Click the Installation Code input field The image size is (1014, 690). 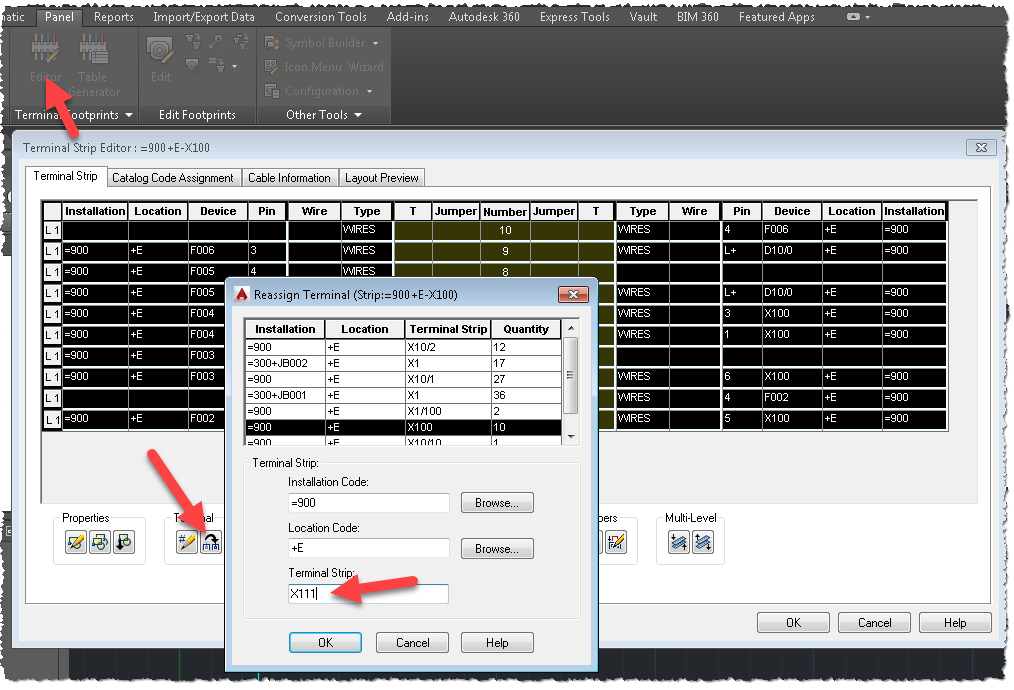click(369, 503)
